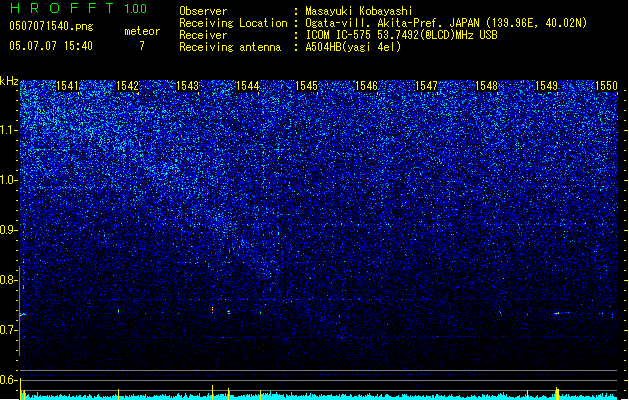Click the 1547 time marker
Image resolution: width=629 pixels, height=400 pixels.
pyautogui.click(x=426, y=86)
